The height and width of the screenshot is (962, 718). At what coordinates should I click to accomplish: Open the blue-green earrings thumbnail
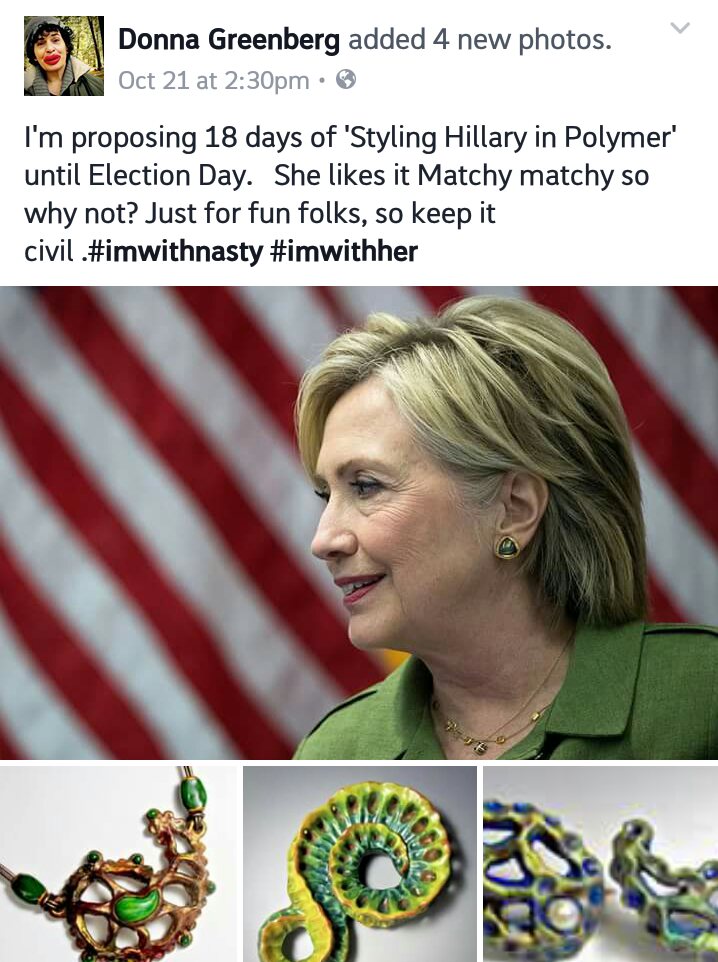coord(601,864)
